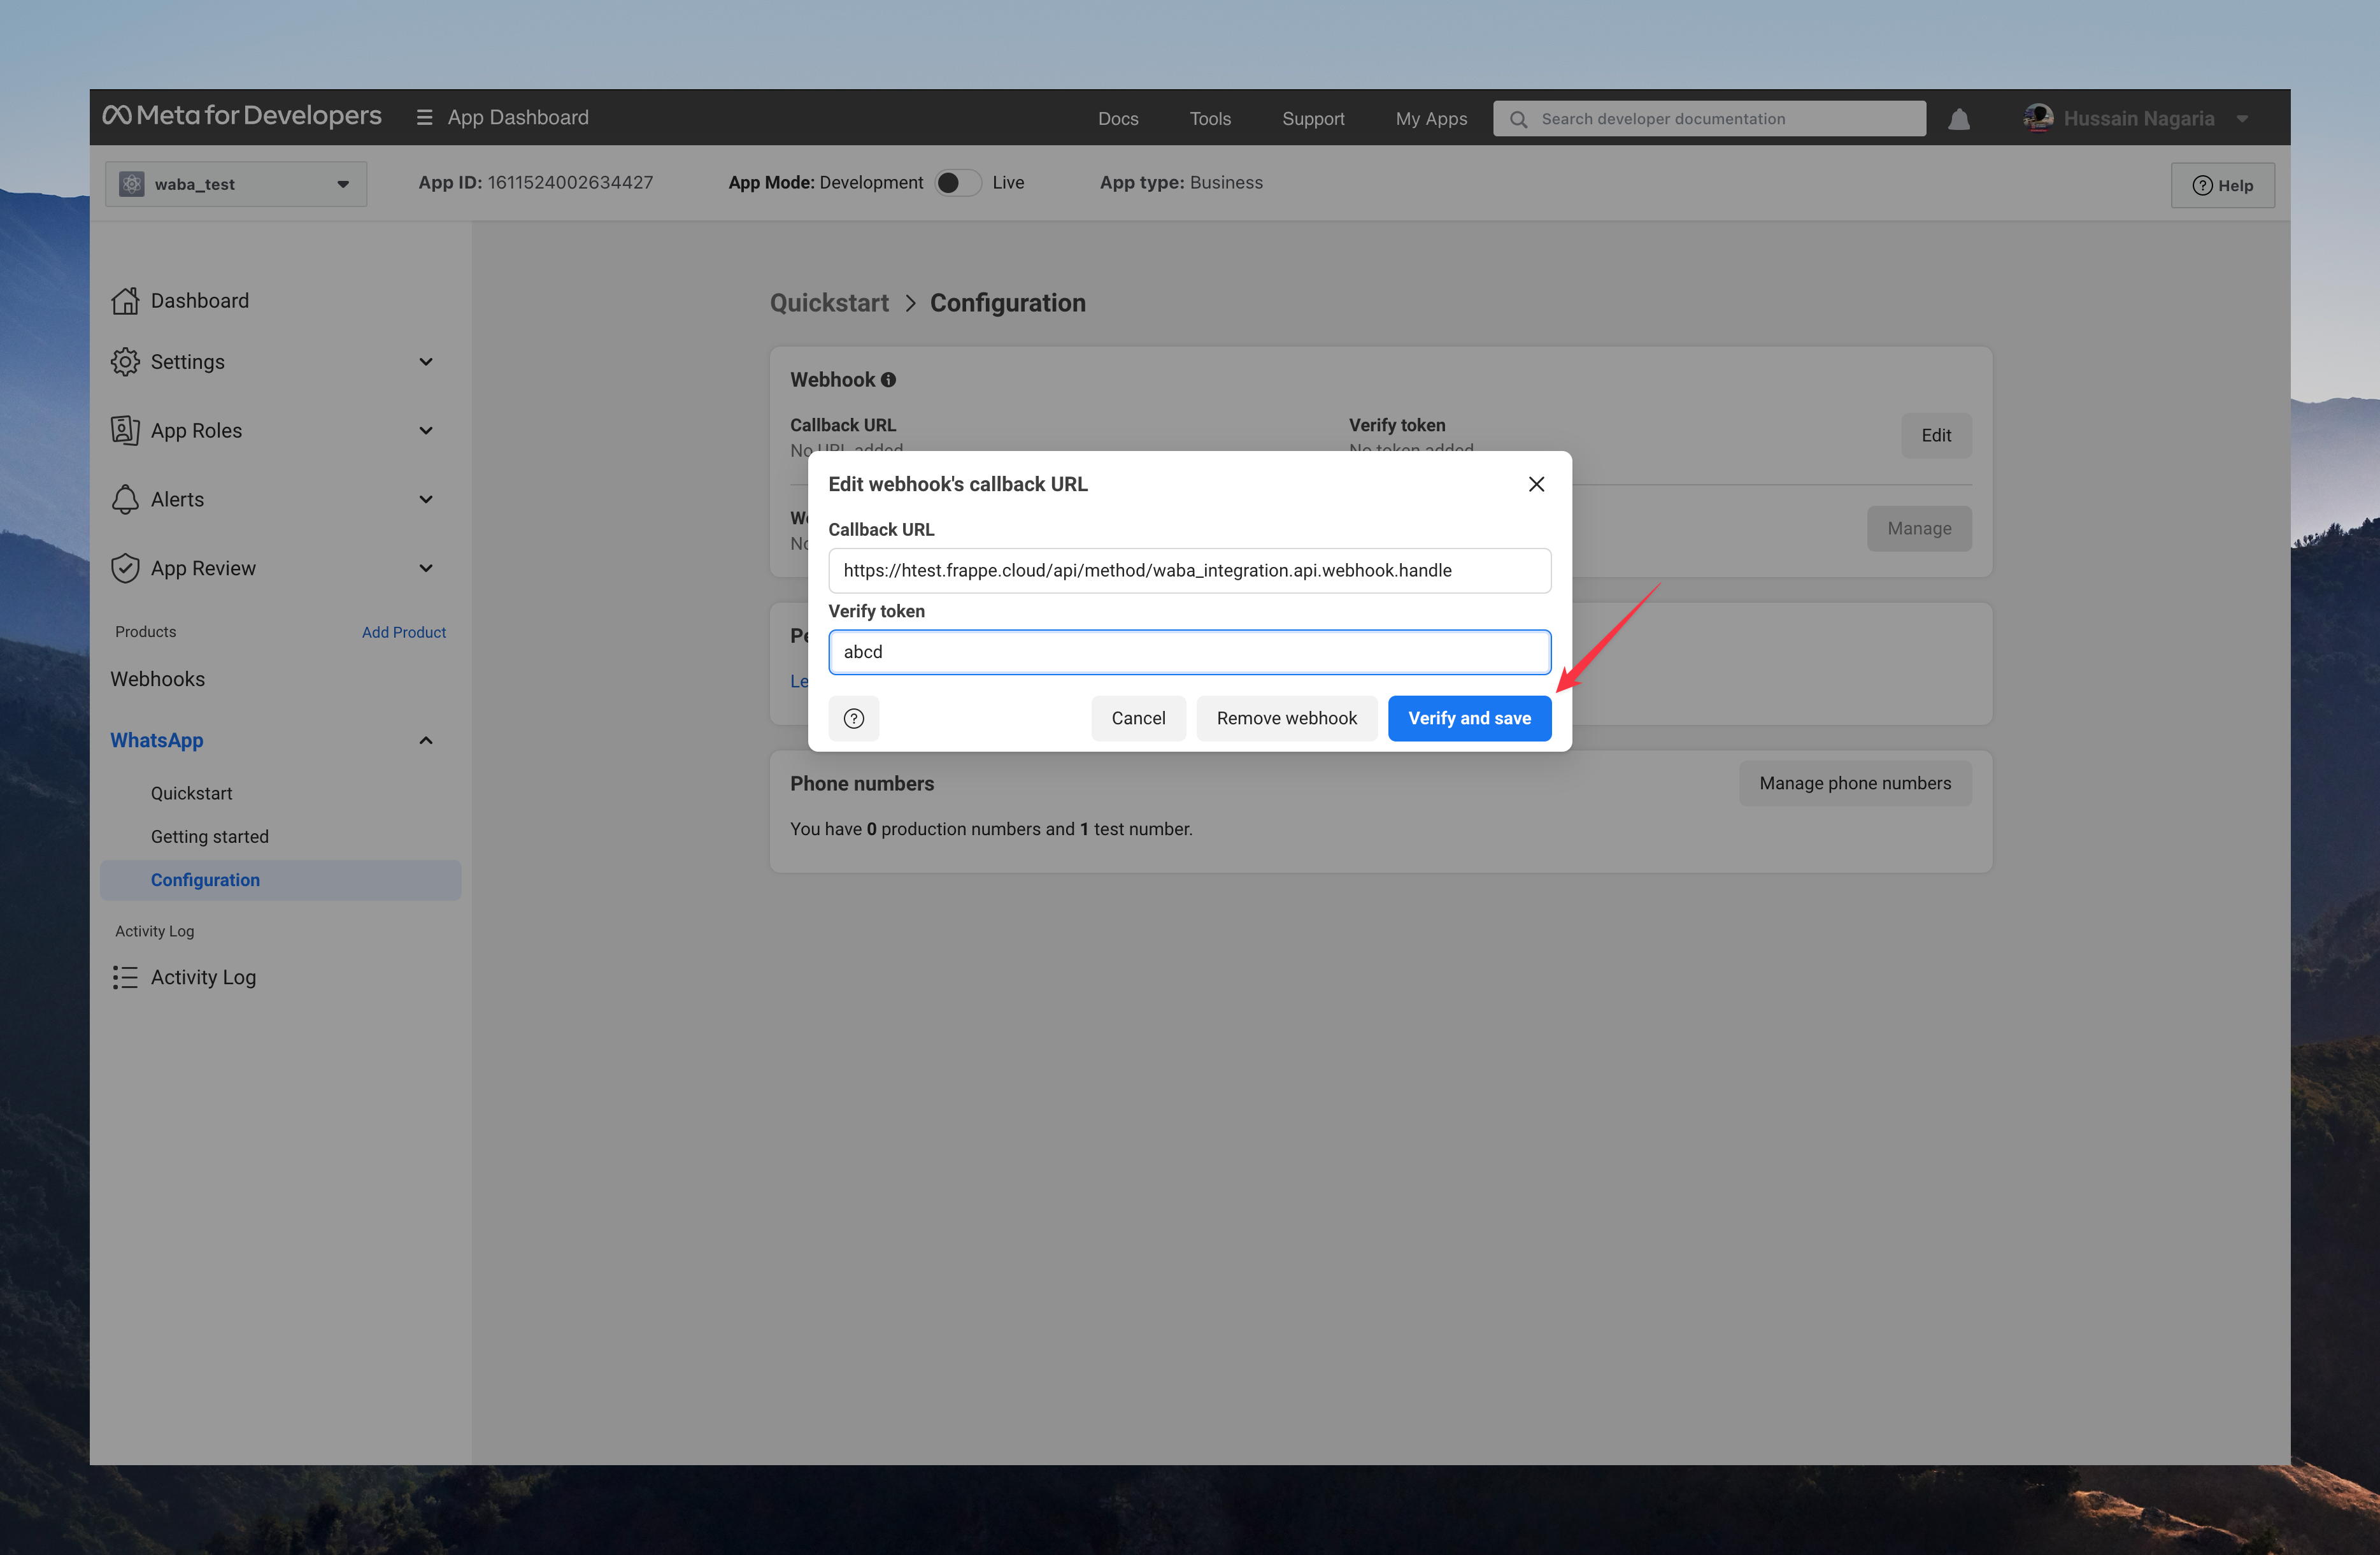Expand the App Review section
Image resolution: width=2380 pixels, height=1555 pixels.
coord(426,568)
